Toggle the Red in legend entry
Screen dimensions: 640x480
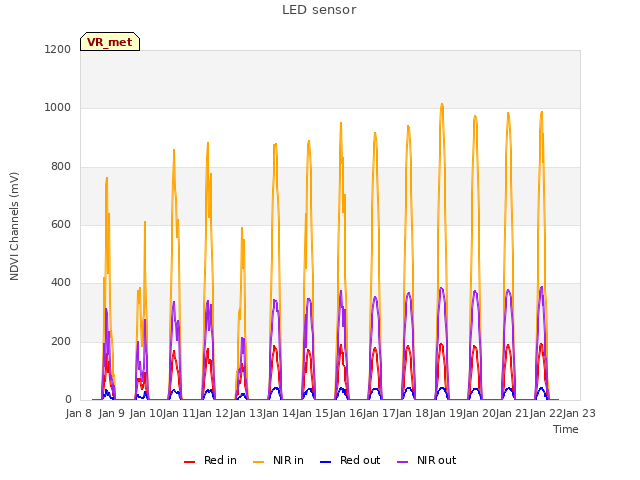click(x=211, y=460)
